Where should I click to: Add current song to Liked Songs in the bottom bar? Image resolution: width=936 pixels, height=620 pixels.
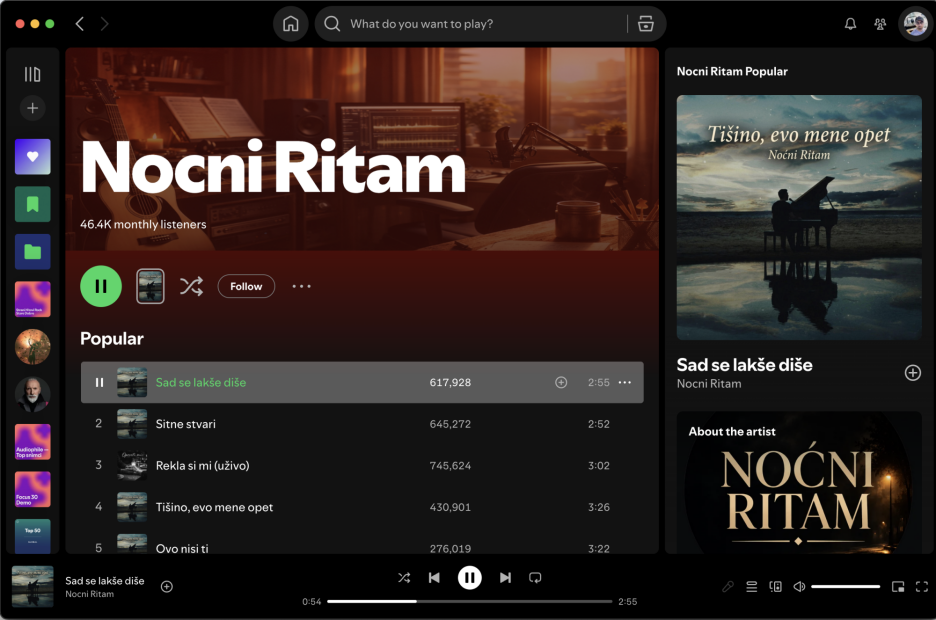click(x=167, y=587)
